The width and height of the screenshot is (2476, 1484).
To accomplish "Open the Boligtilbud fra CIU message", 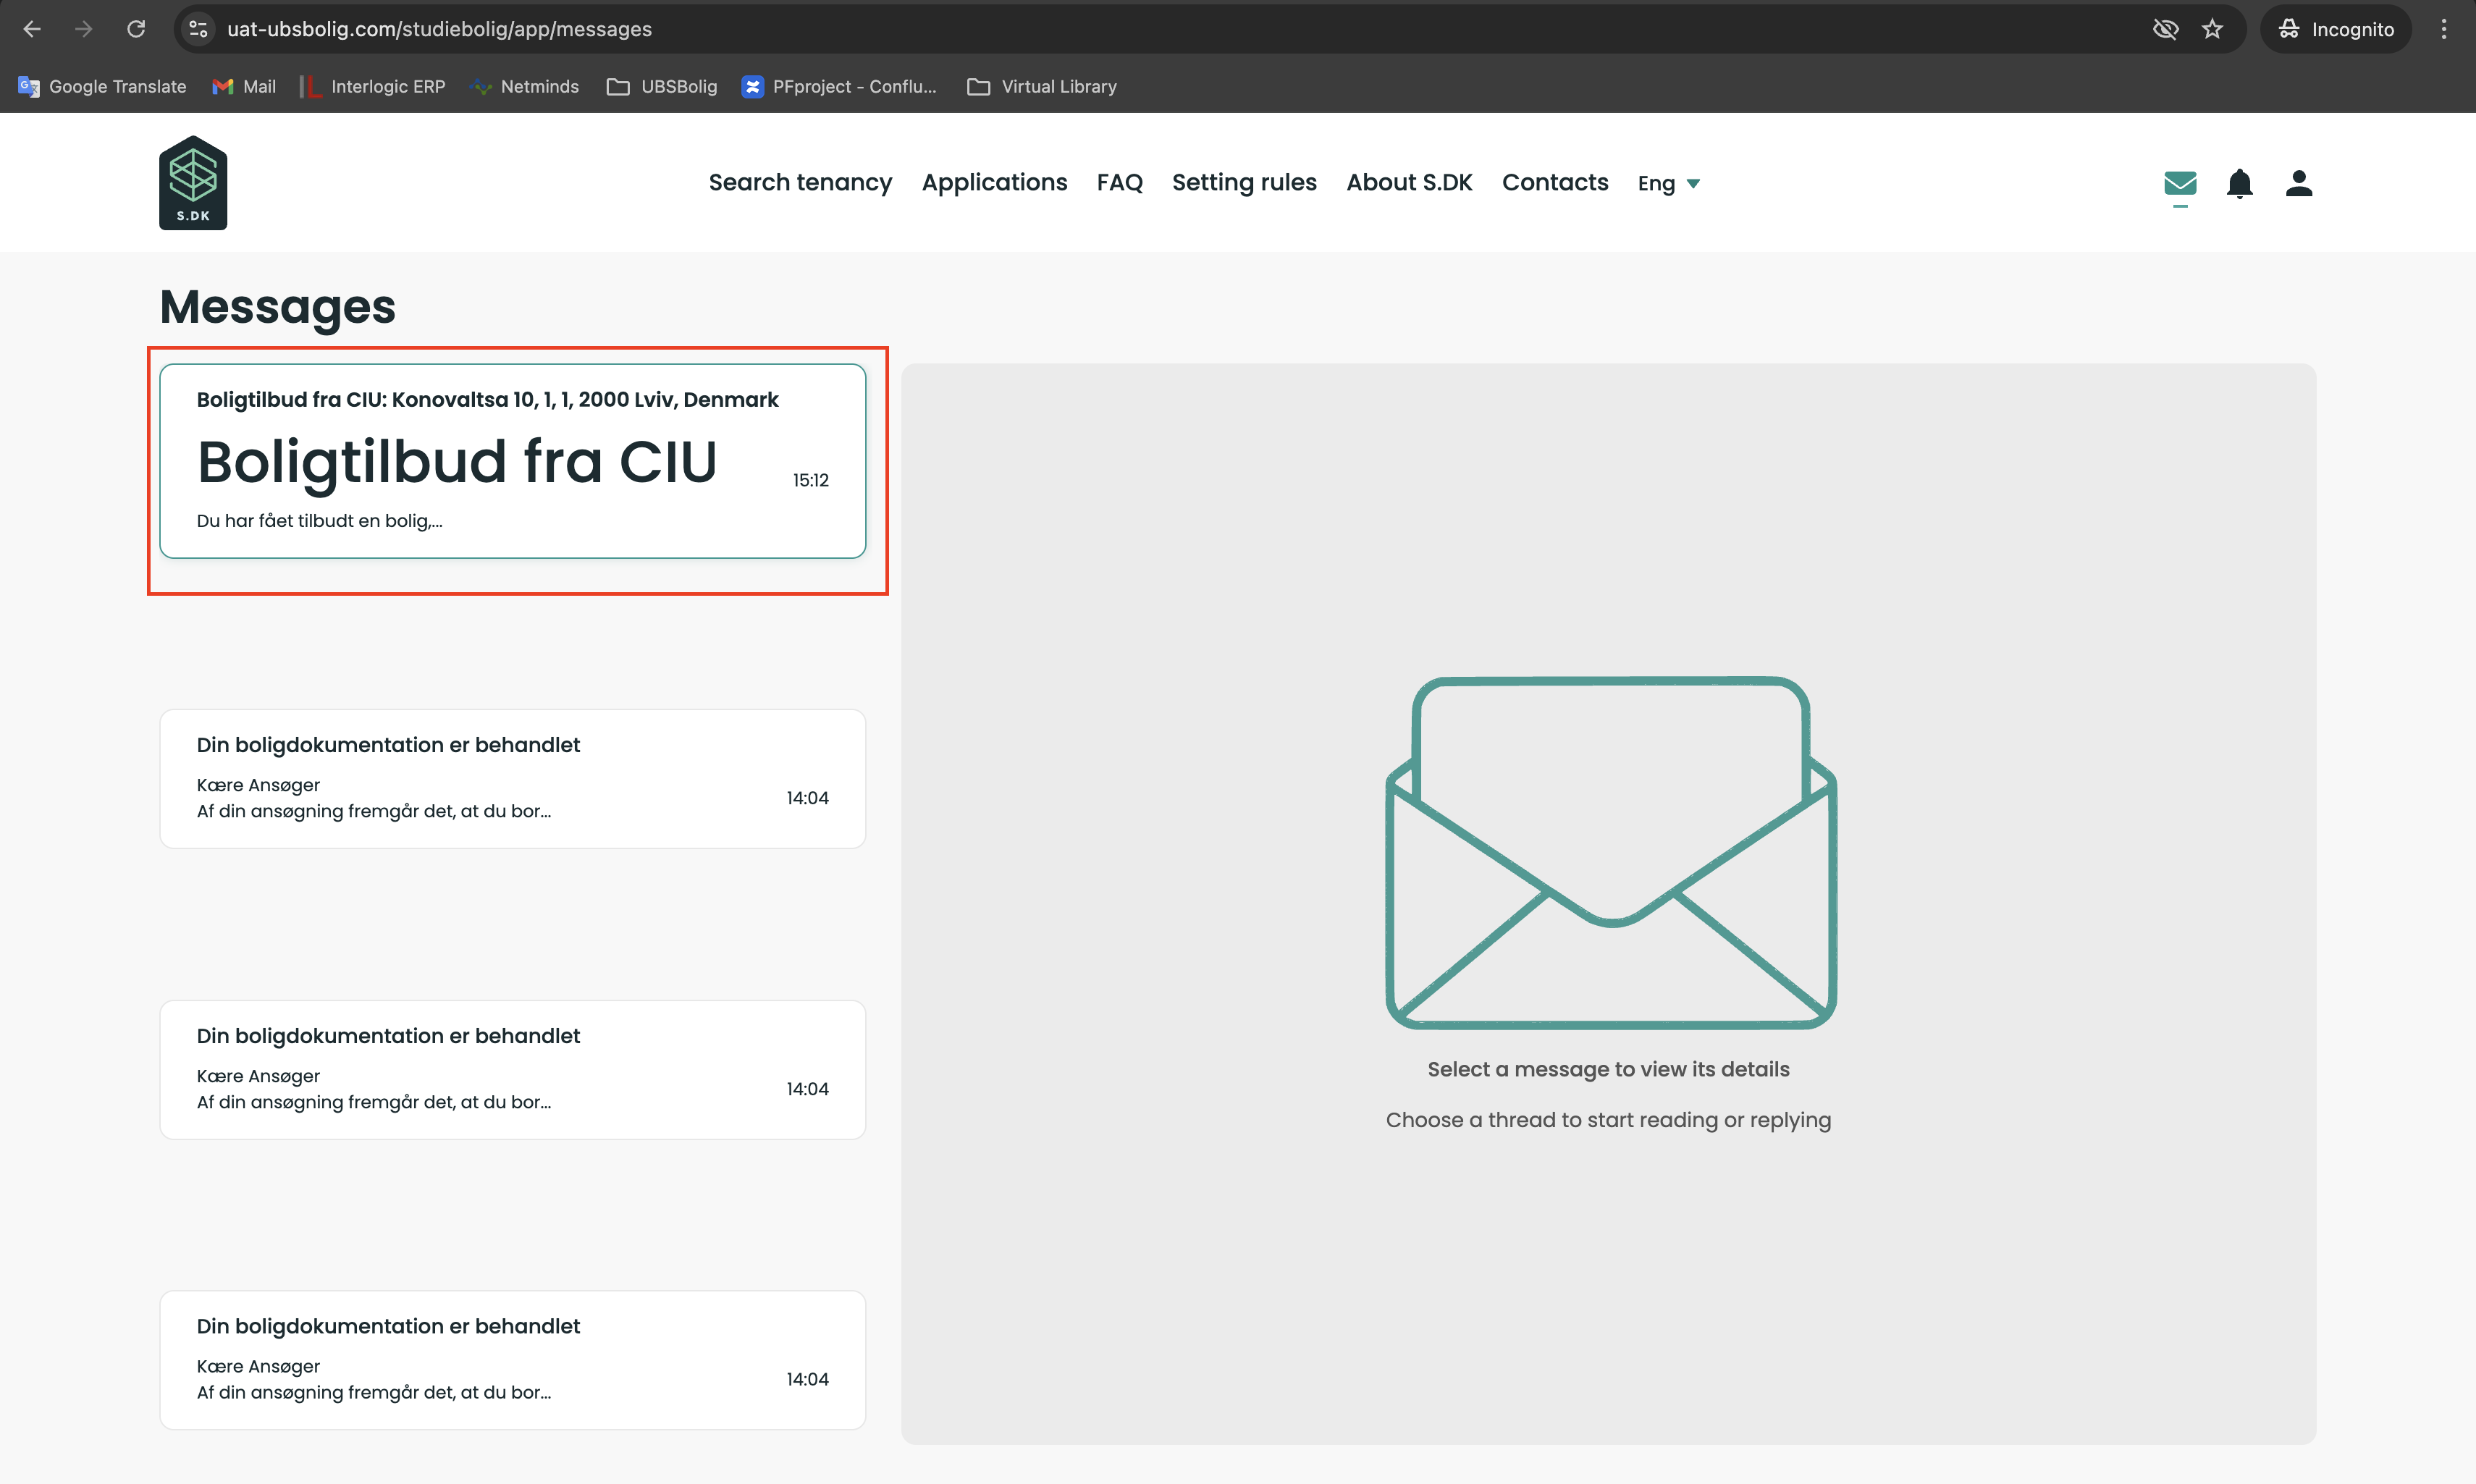I will pyautogui.click(x=513, y=461).
